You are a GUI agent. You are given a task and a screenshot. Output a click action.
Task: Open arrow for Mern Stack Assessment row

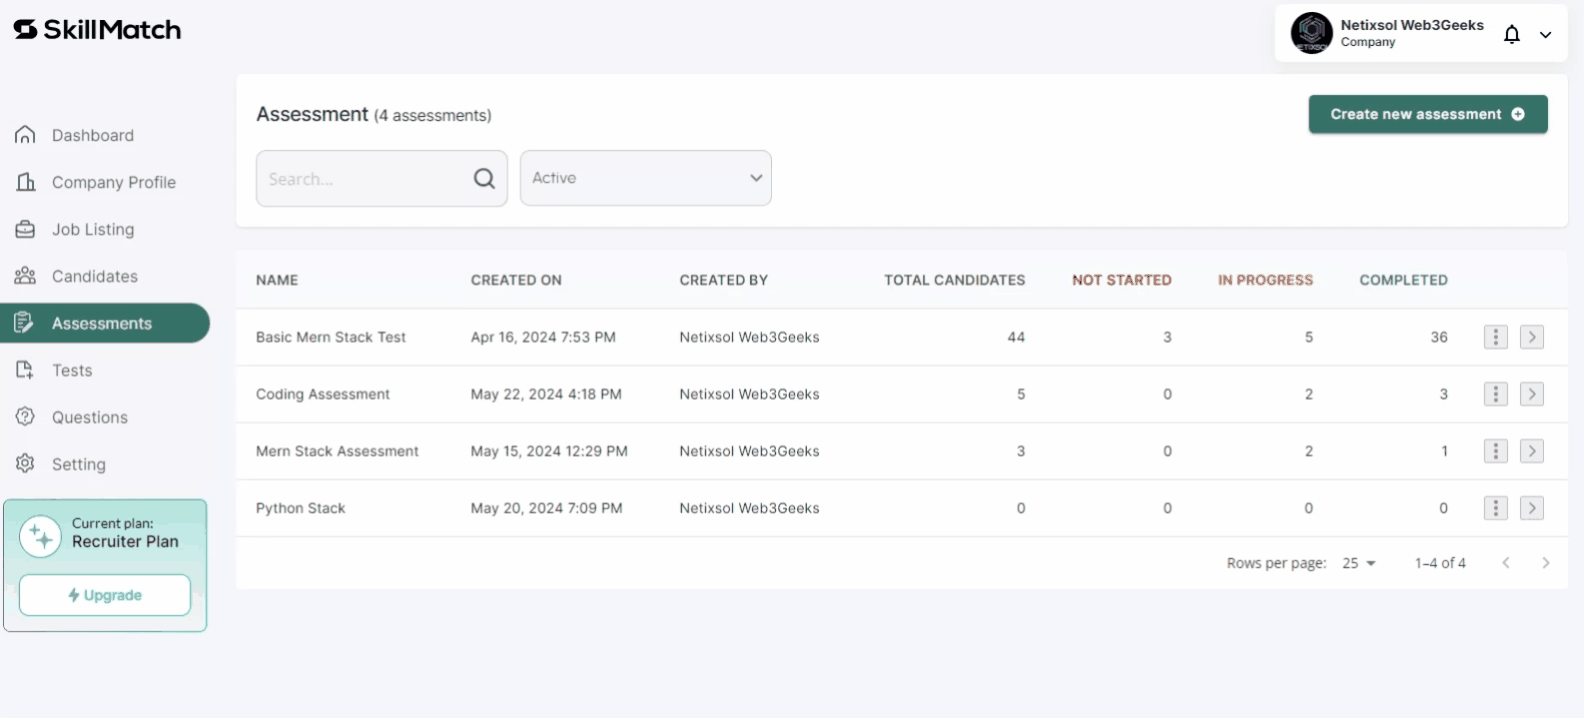click(1531, 451)
